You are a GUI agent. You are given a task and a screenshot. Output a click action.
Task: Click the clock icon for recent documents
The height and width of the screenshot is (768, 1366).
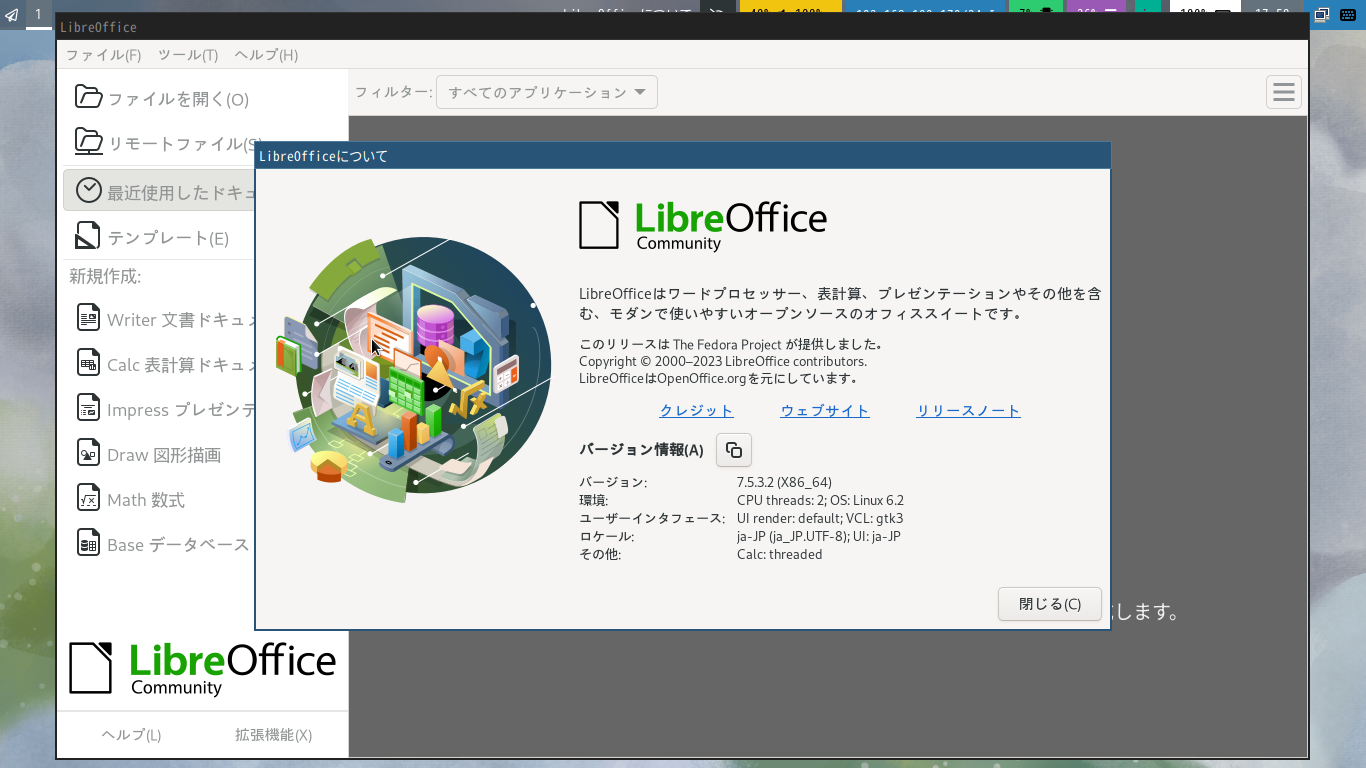(89, 190)
